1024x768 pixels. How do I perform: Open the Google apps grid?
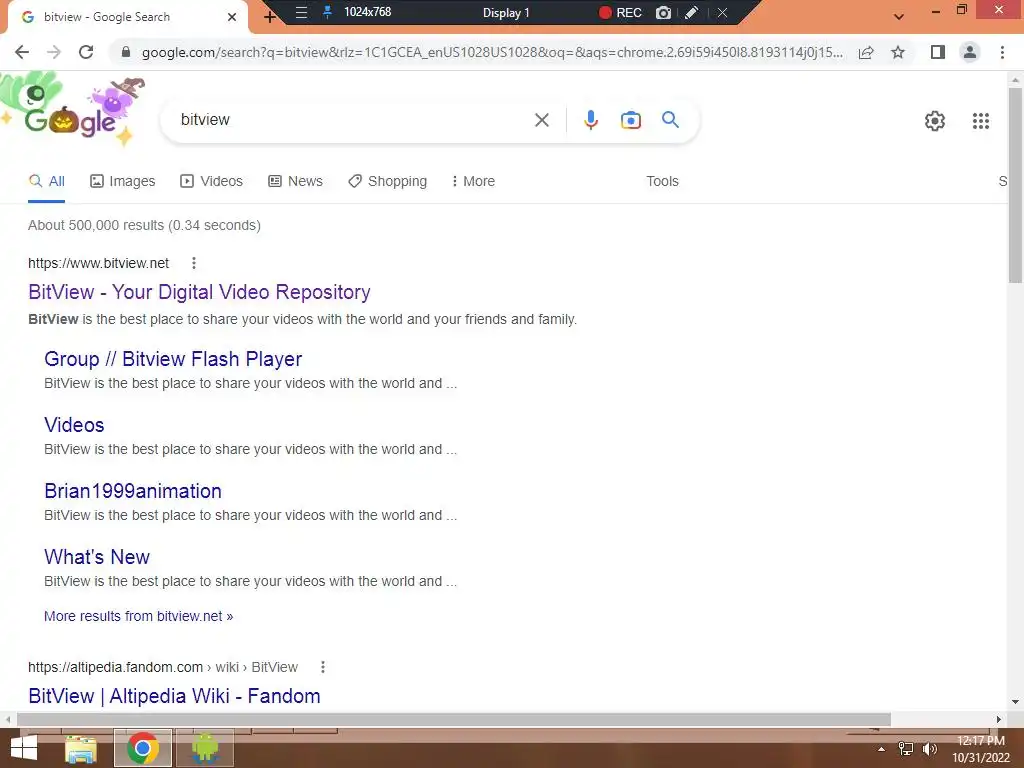pyautogui.click(x=980, y=121)
